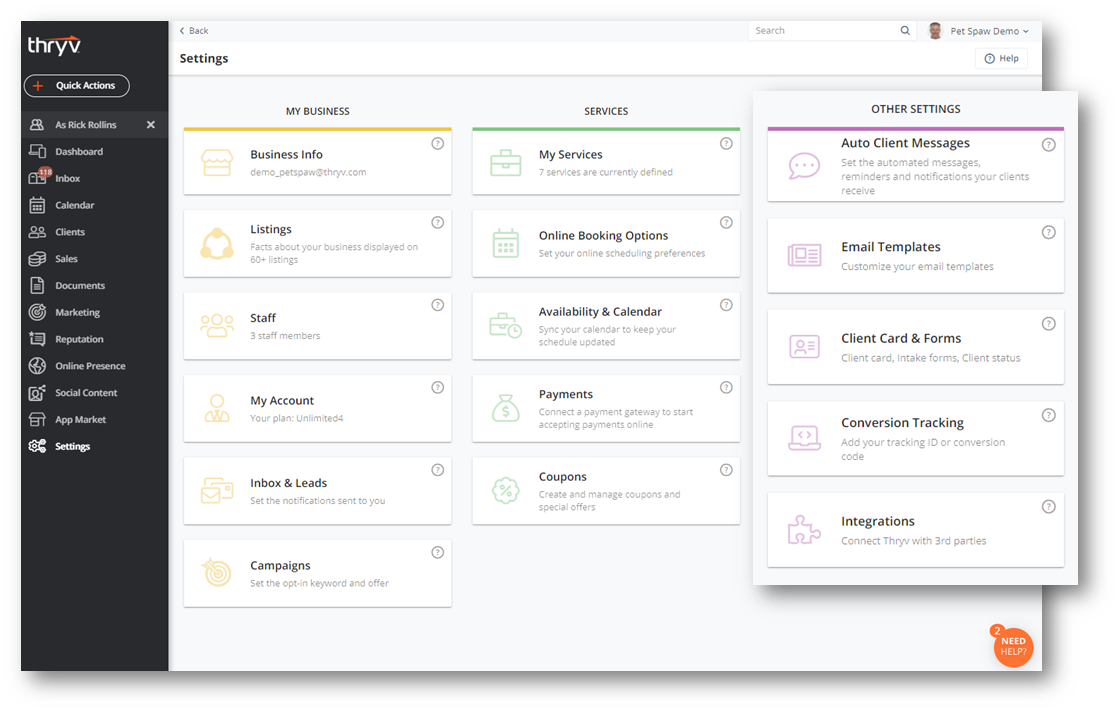
Task: Click help icon on Inbox & Leads card
Action: (438, 470)
